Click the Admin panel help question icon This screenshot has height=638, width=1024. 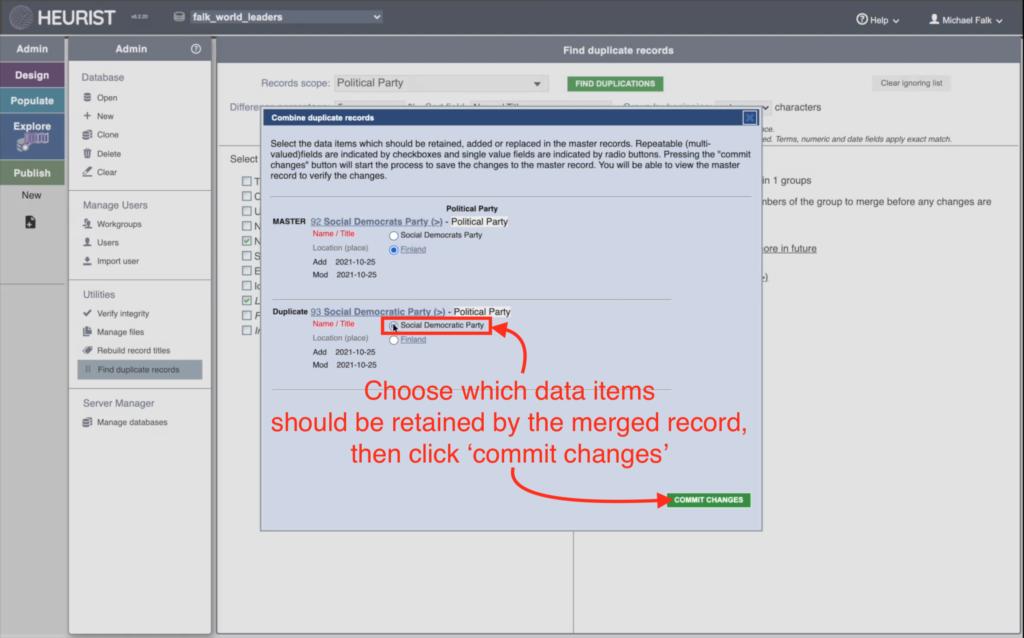click(196, 49)
